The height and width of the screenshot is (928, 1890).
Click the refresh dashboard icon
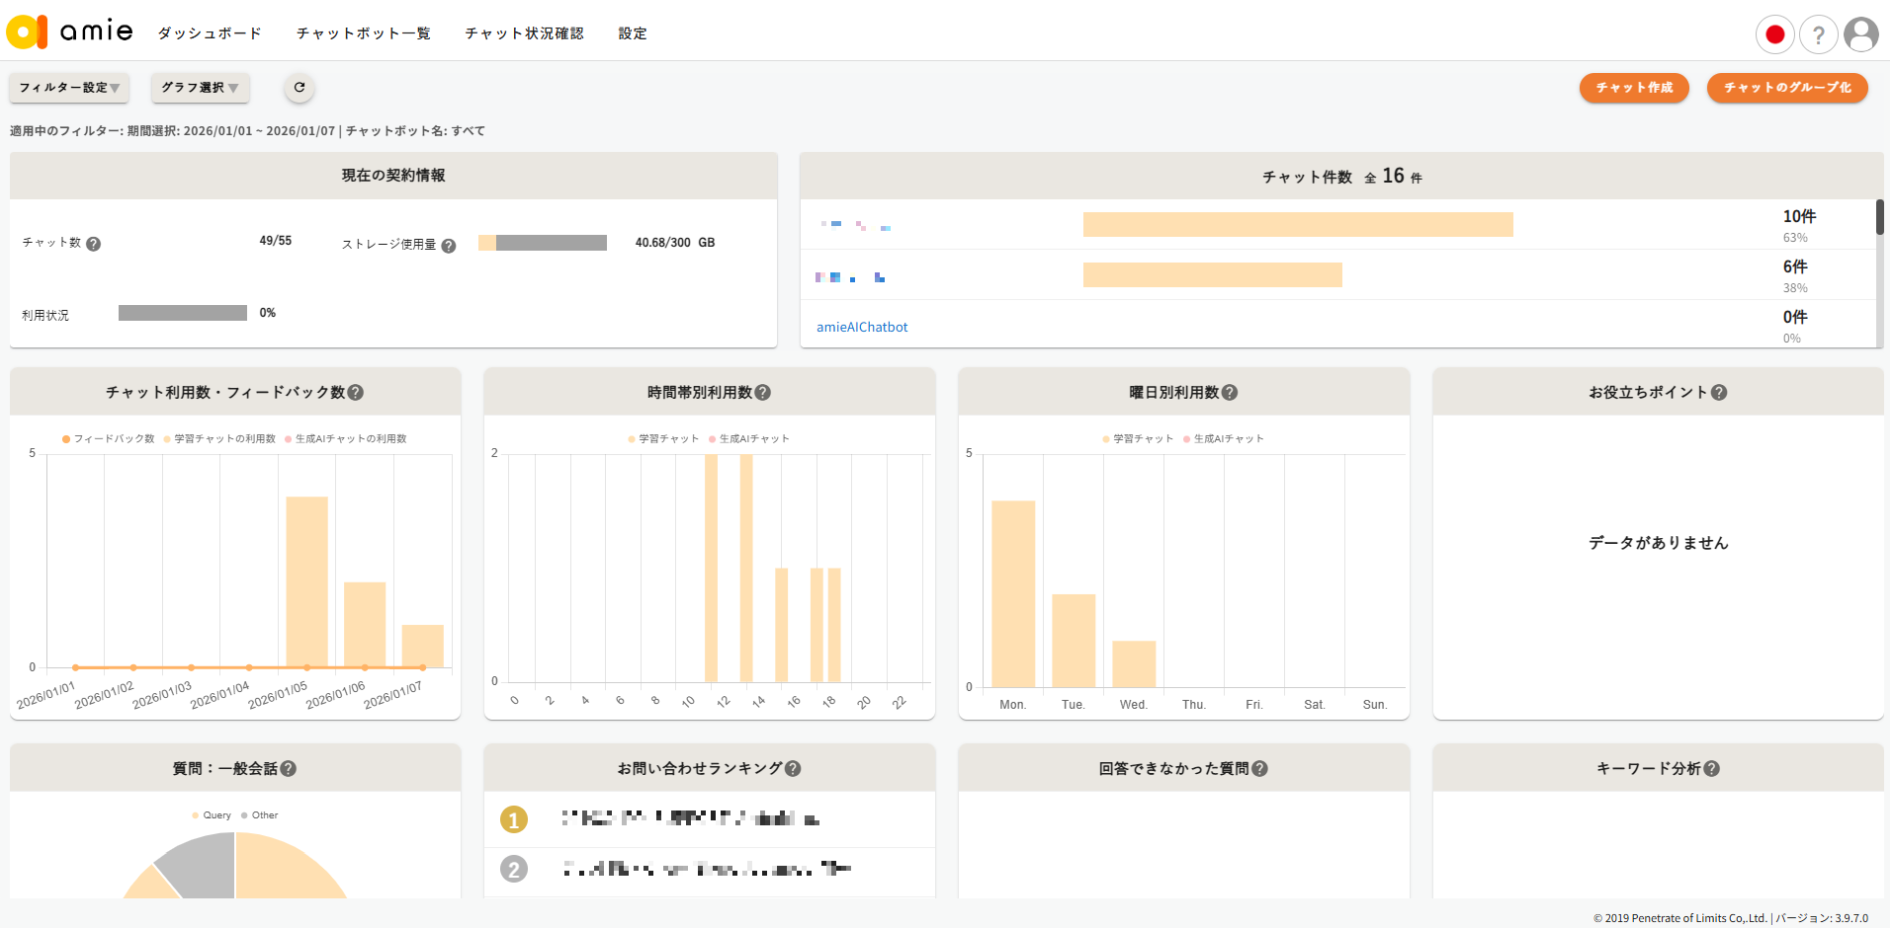(299, 88)
